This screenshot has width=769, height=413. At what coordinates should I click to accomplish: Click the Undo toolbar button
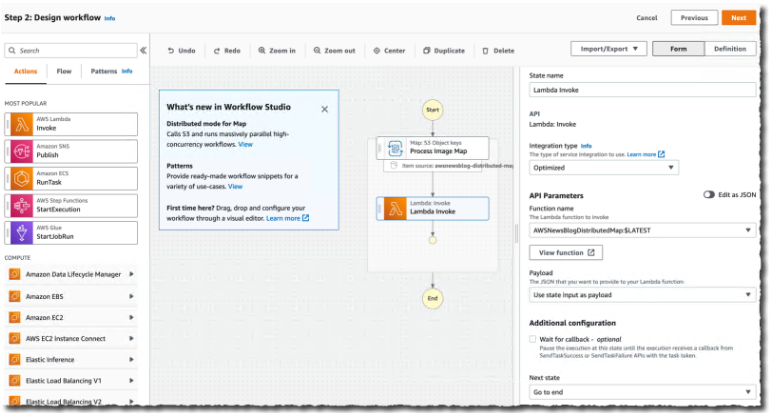coord(181,50)
